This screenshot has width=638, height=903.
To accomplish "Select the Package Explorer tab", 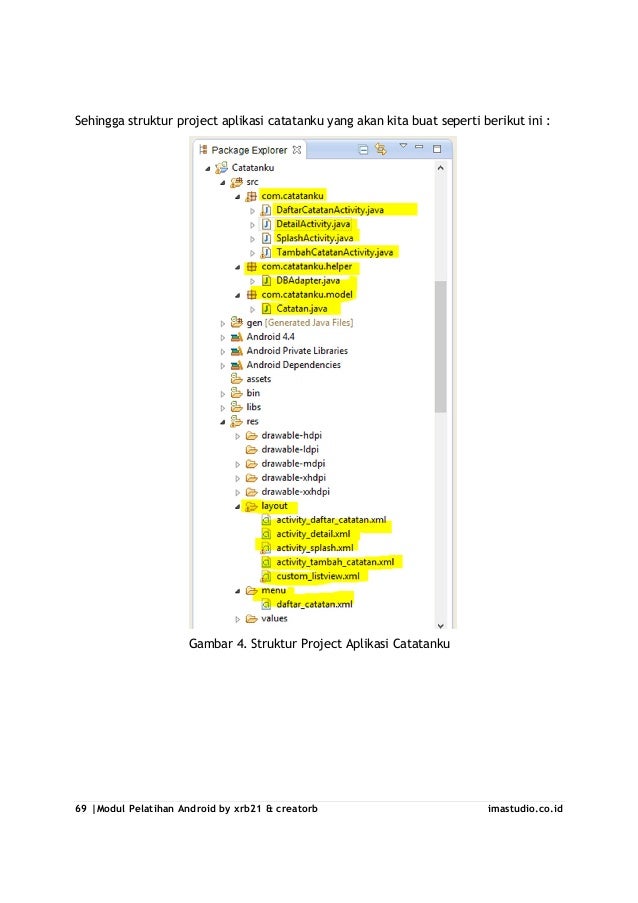I will [249, 150].
